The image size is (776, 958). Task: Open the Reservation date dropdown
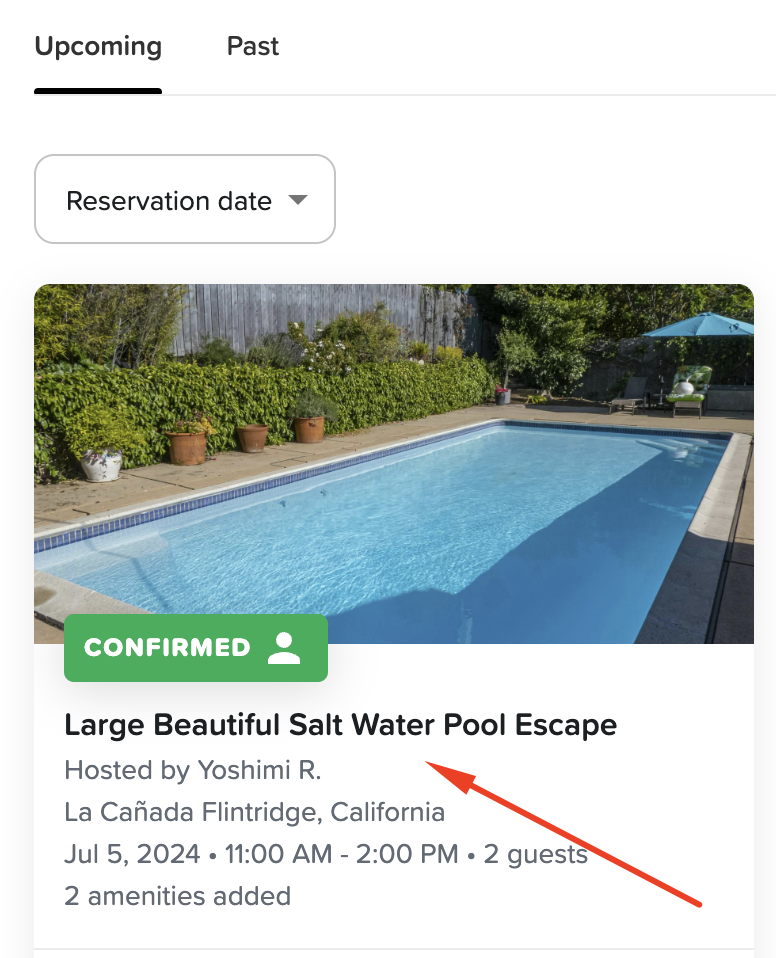click(x=184, y=200)
